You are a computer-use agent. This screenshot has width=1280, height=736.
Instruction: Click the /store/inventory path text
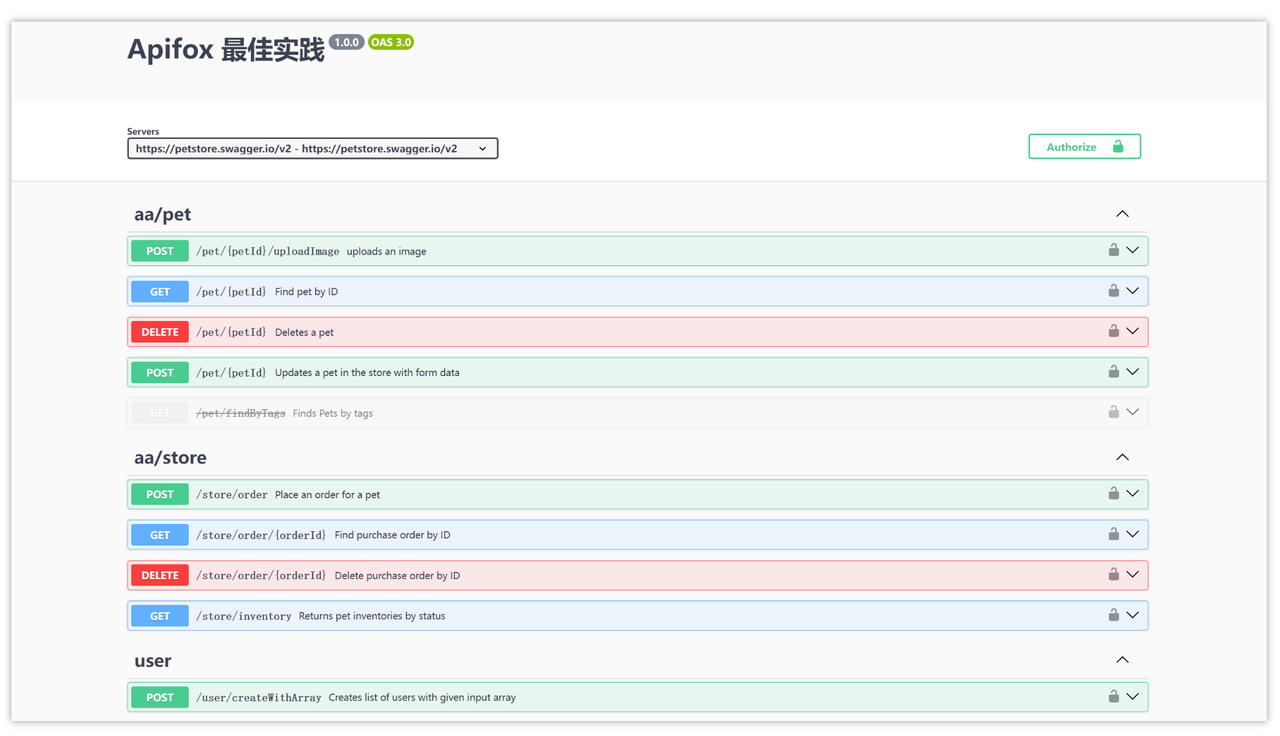pos(244,616)
